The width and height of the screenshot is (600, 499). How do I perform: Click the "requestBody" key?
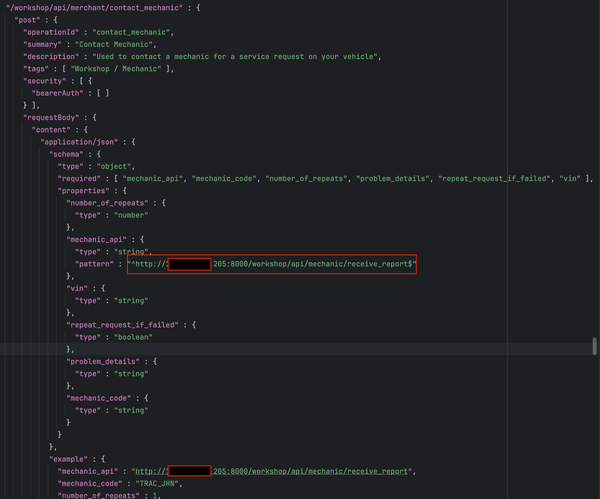51,117
